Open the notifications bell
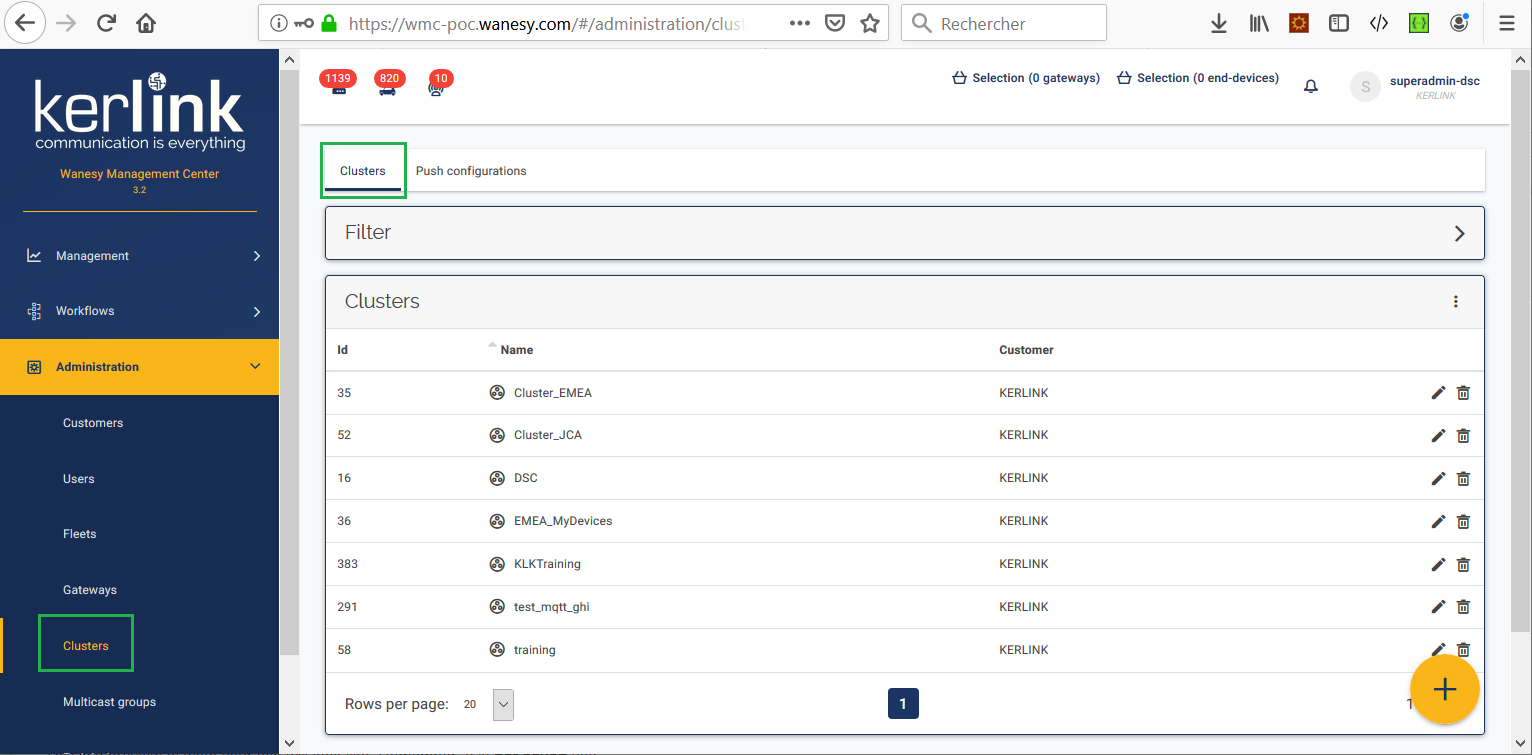This screenshot has height=755, width=1532. (1311, 87)
